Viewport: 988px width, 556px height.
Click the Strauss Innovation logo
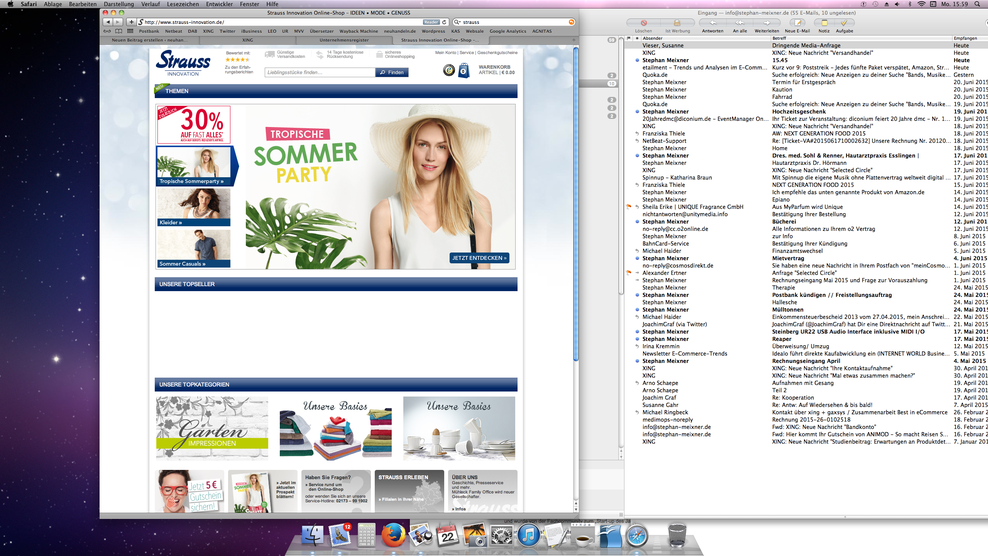183,63
